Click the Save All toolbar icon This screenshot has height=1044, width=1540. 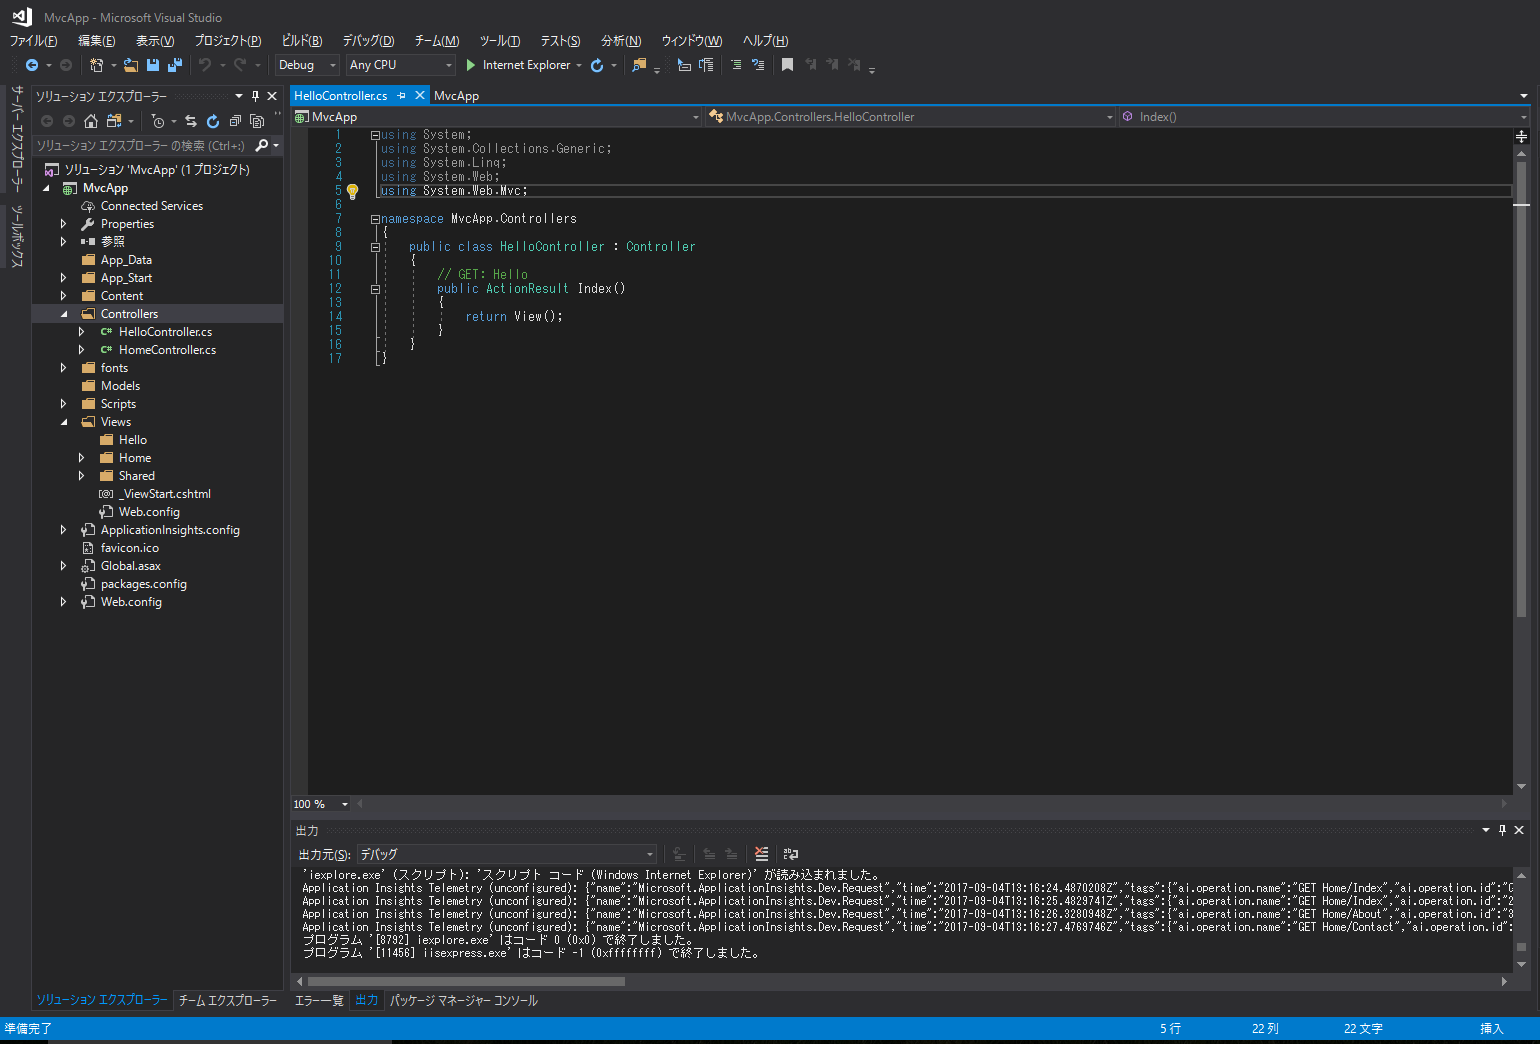[175, 64]
